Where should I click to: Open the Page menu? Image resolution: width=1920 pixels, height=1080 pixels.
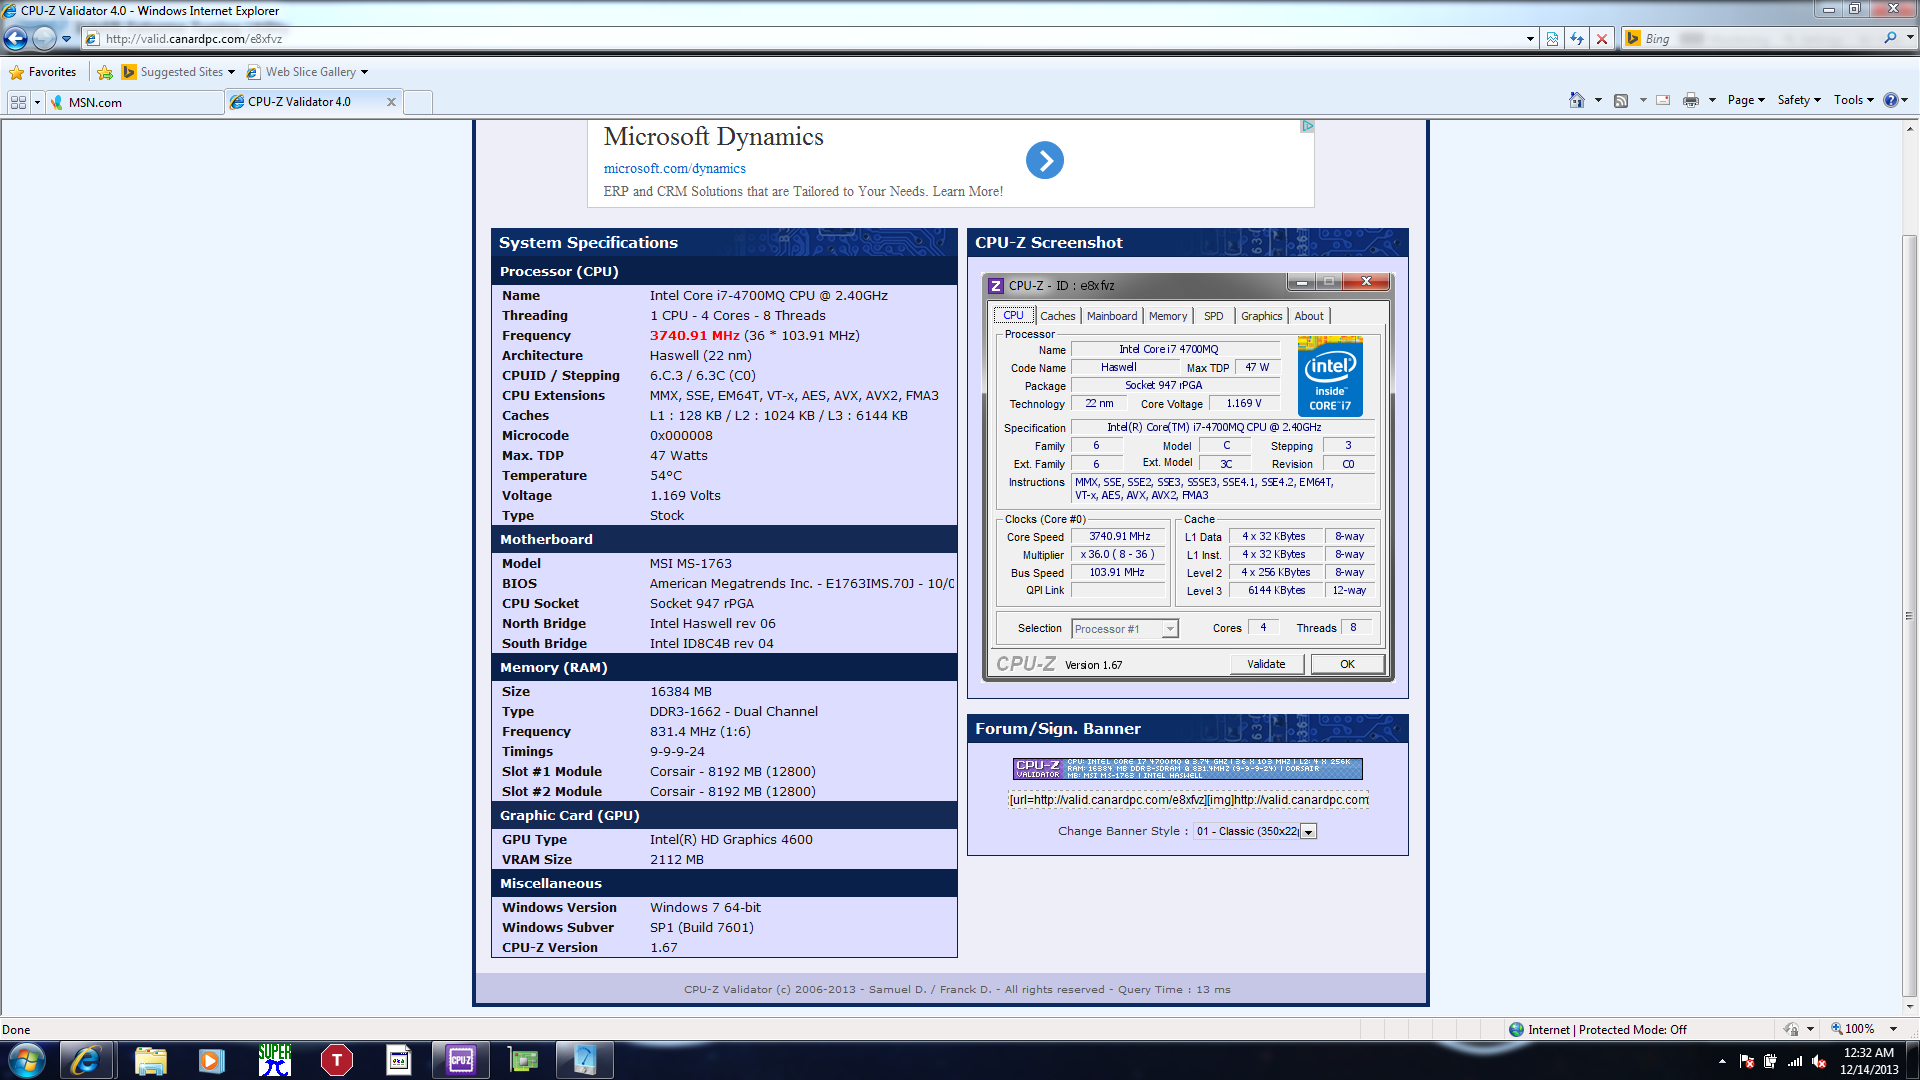(x=1746, y=100)
